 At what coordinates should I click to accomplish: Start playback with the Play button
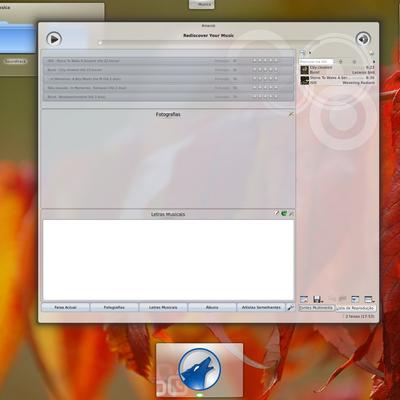(x=54, y=39)
